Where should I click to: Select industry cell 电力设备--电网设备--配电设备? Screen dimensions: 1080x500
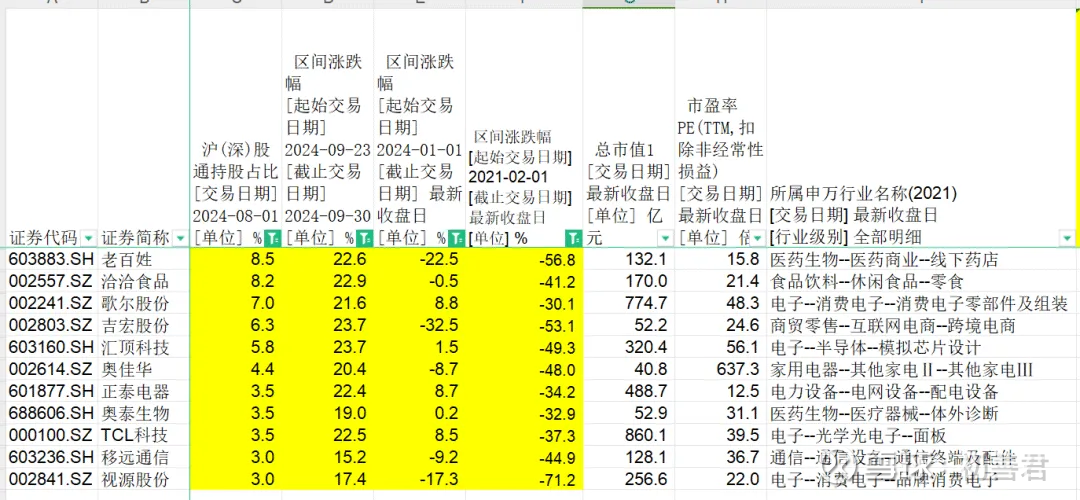(884, 392)
